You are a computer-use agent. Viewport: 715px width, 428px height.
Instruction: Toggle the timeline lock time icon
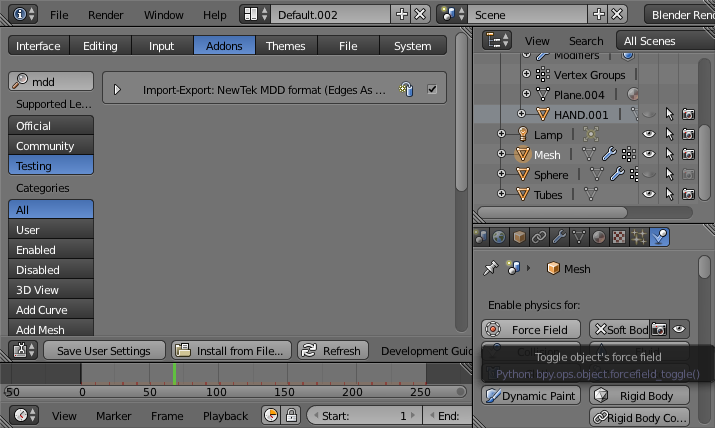pyautogui.click(x=291, y=415)
